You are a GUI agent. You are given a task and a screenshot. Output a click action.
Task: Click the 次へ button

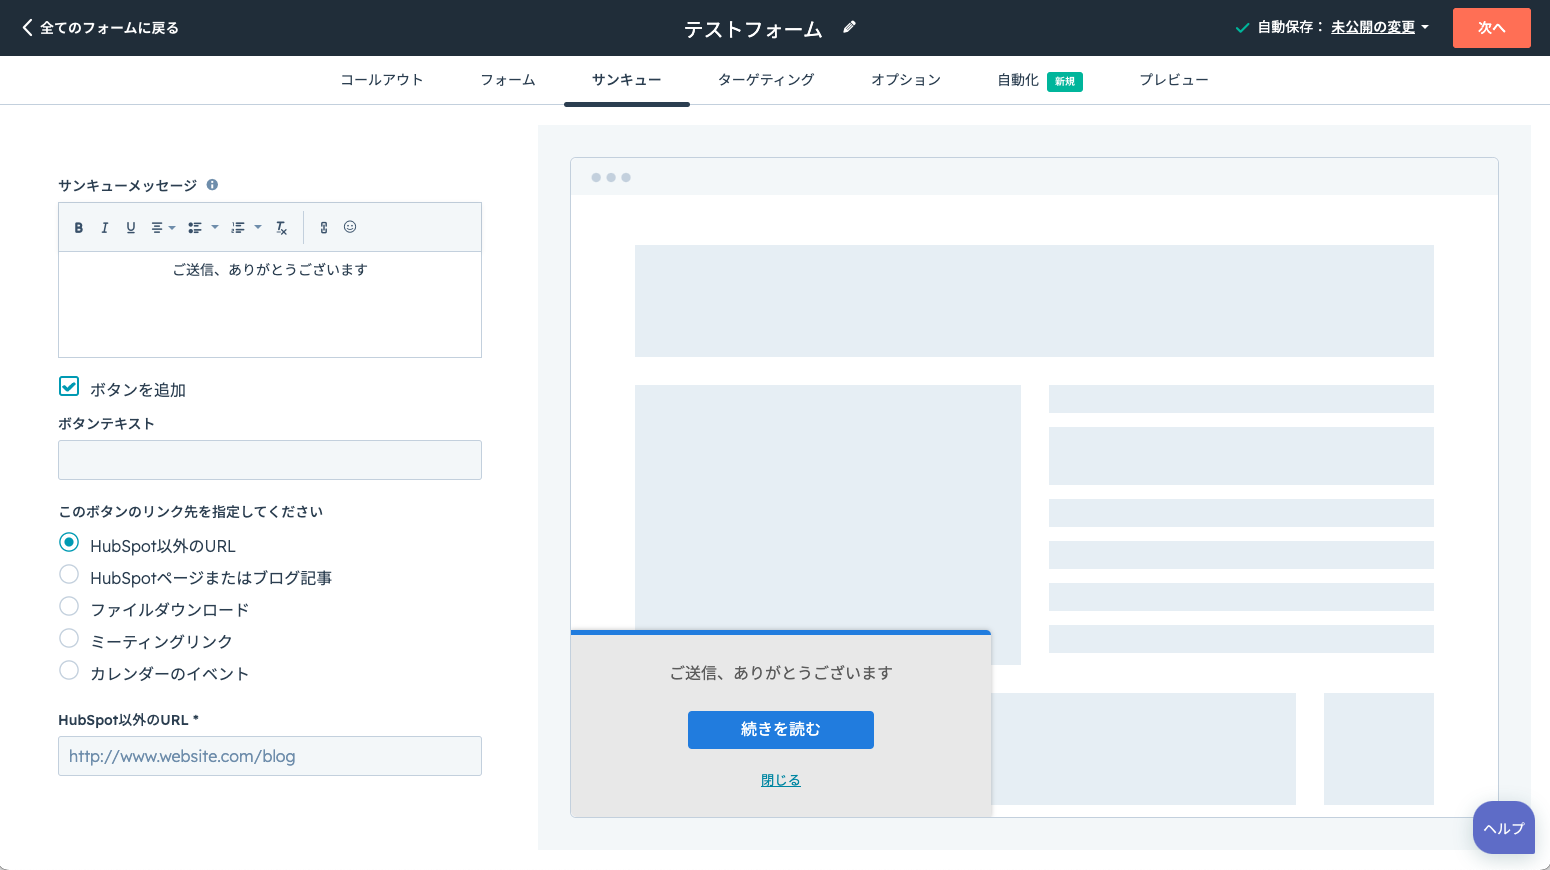tap(1491, 28)
